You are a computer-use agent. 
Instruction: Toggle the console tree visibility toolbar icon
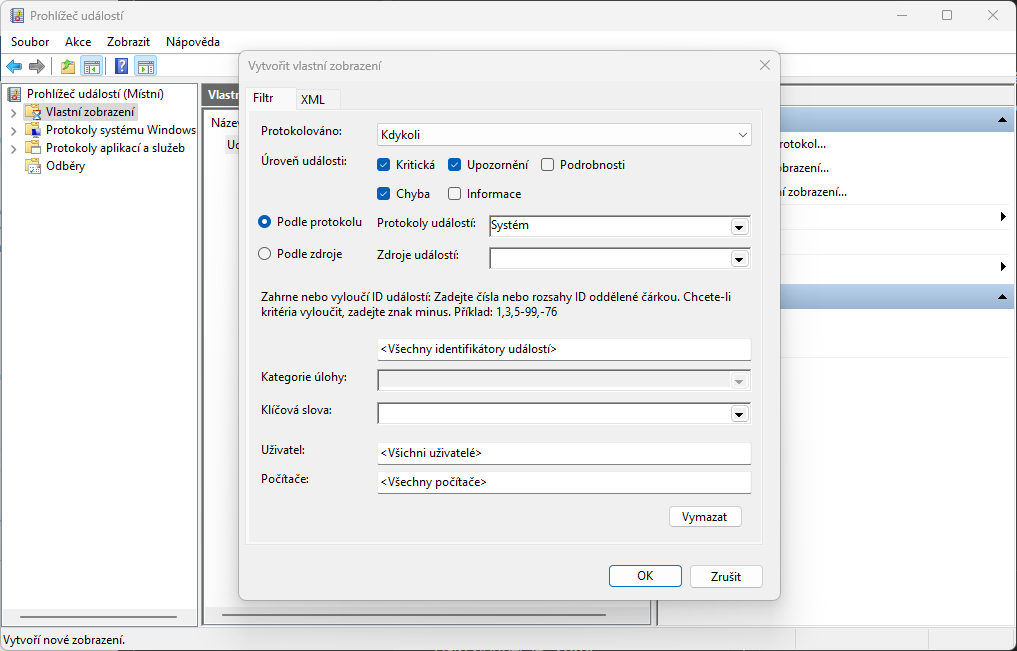(x=91, y=66)
